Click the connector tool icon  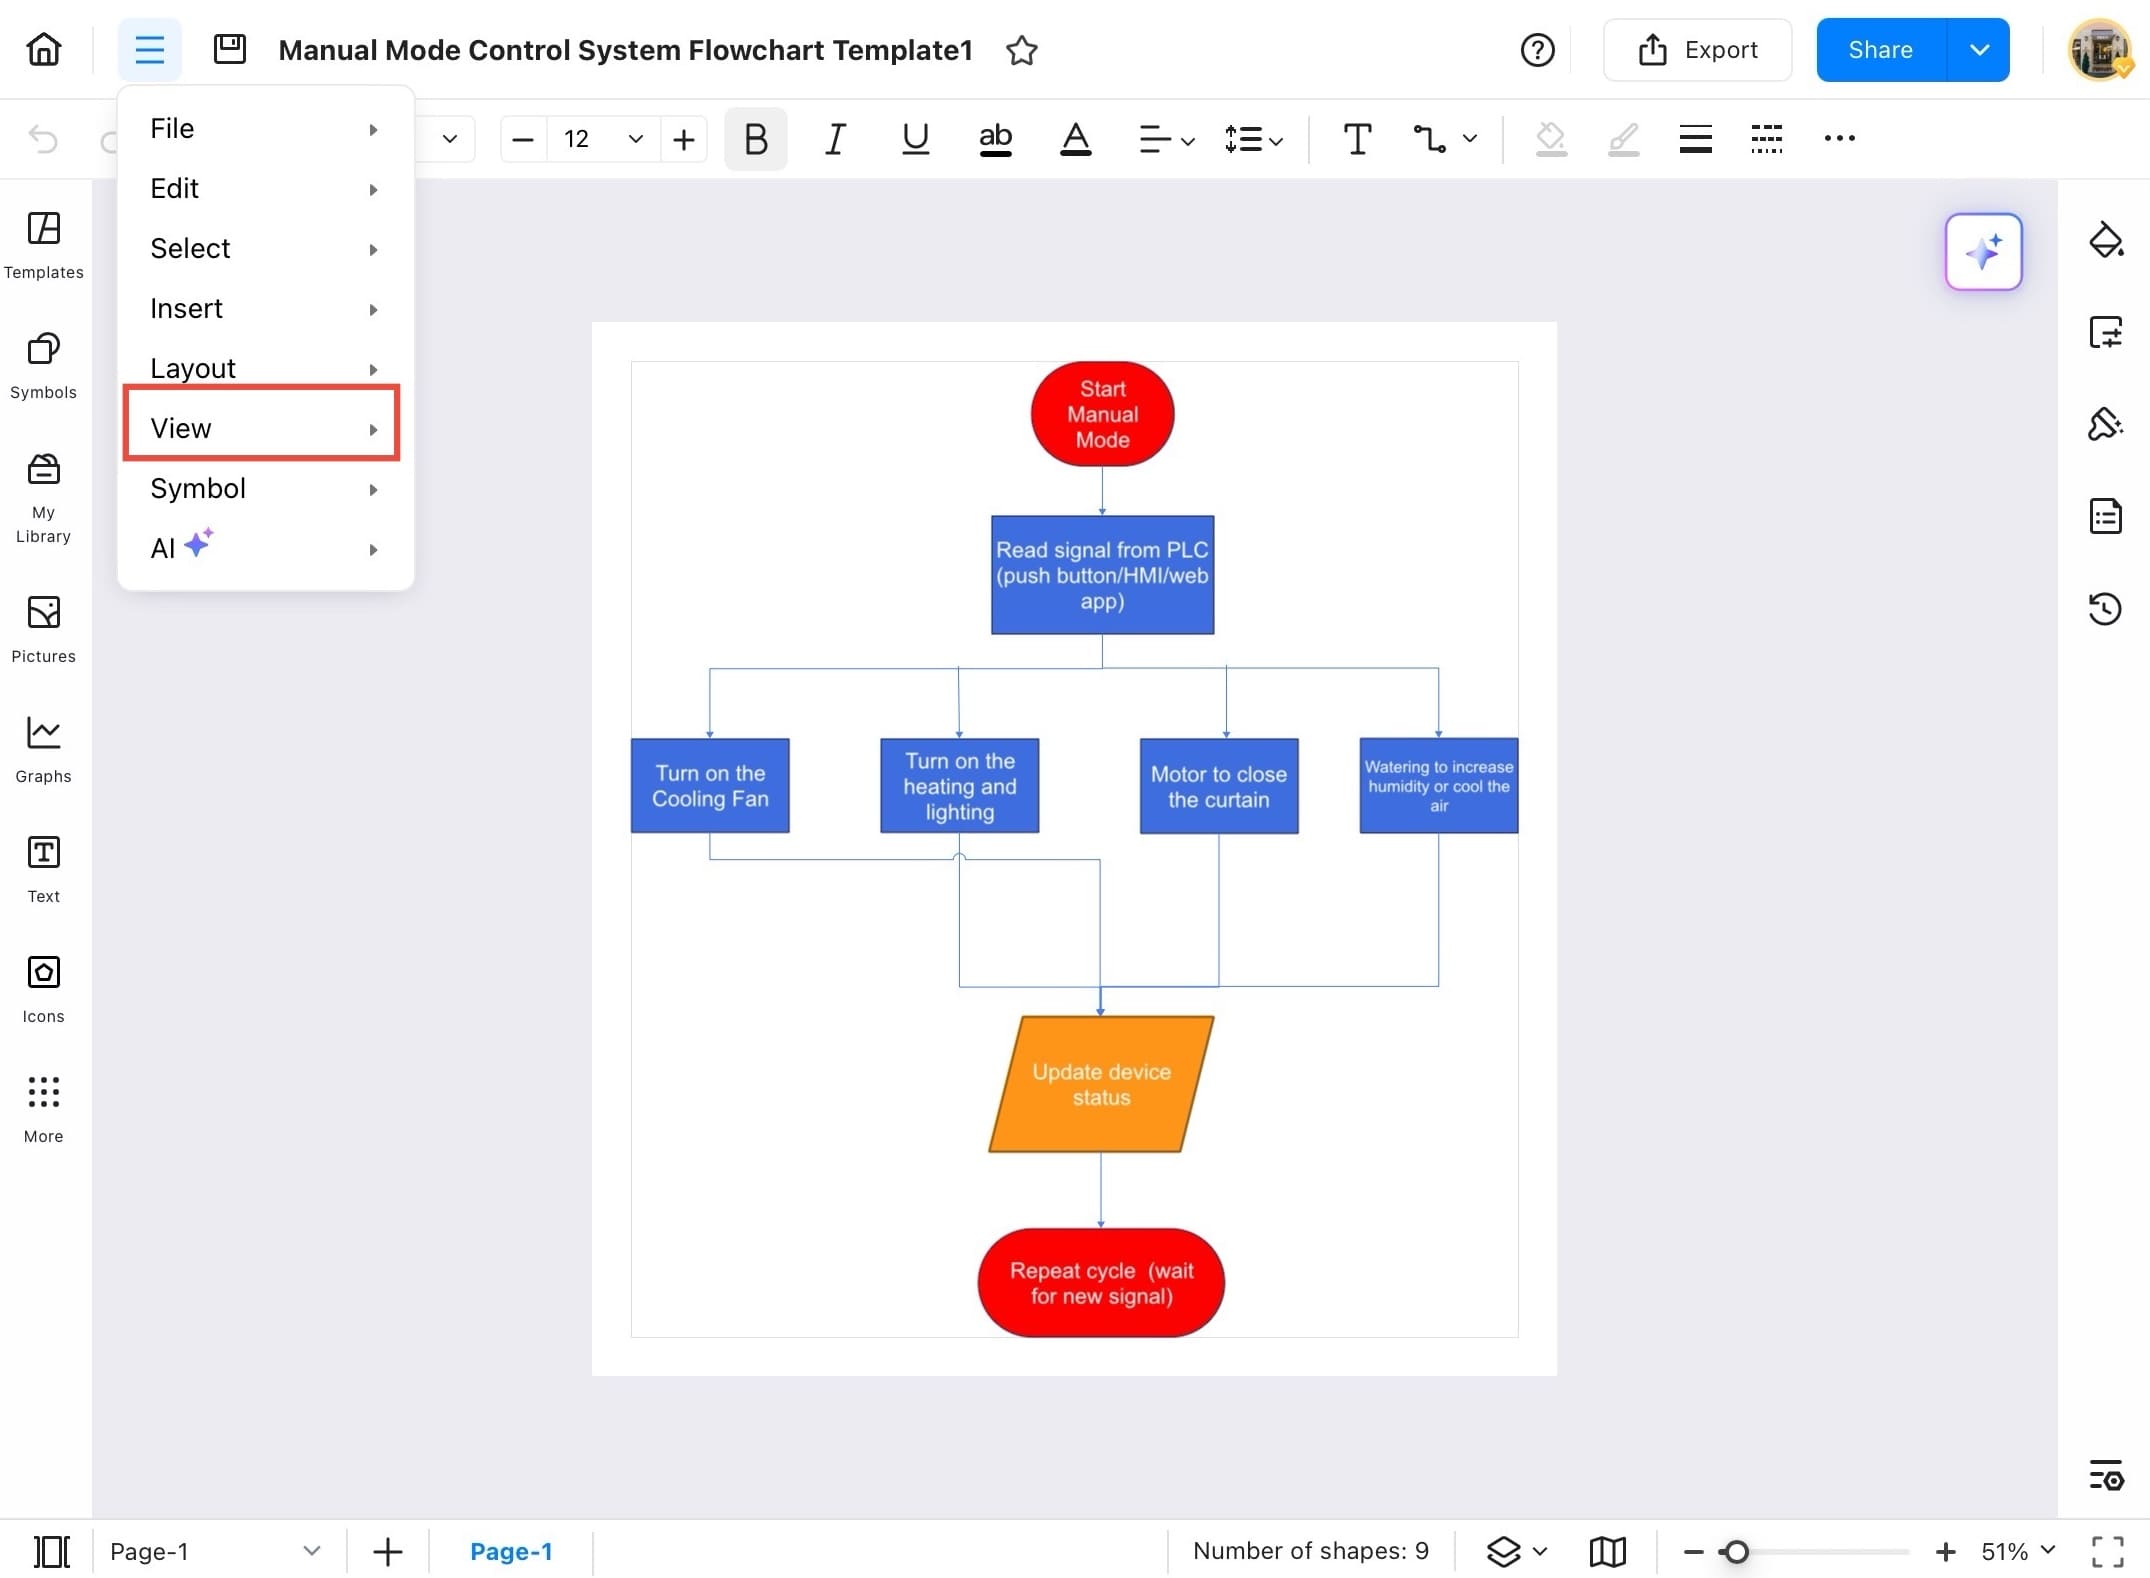[x=1429, y=139]
